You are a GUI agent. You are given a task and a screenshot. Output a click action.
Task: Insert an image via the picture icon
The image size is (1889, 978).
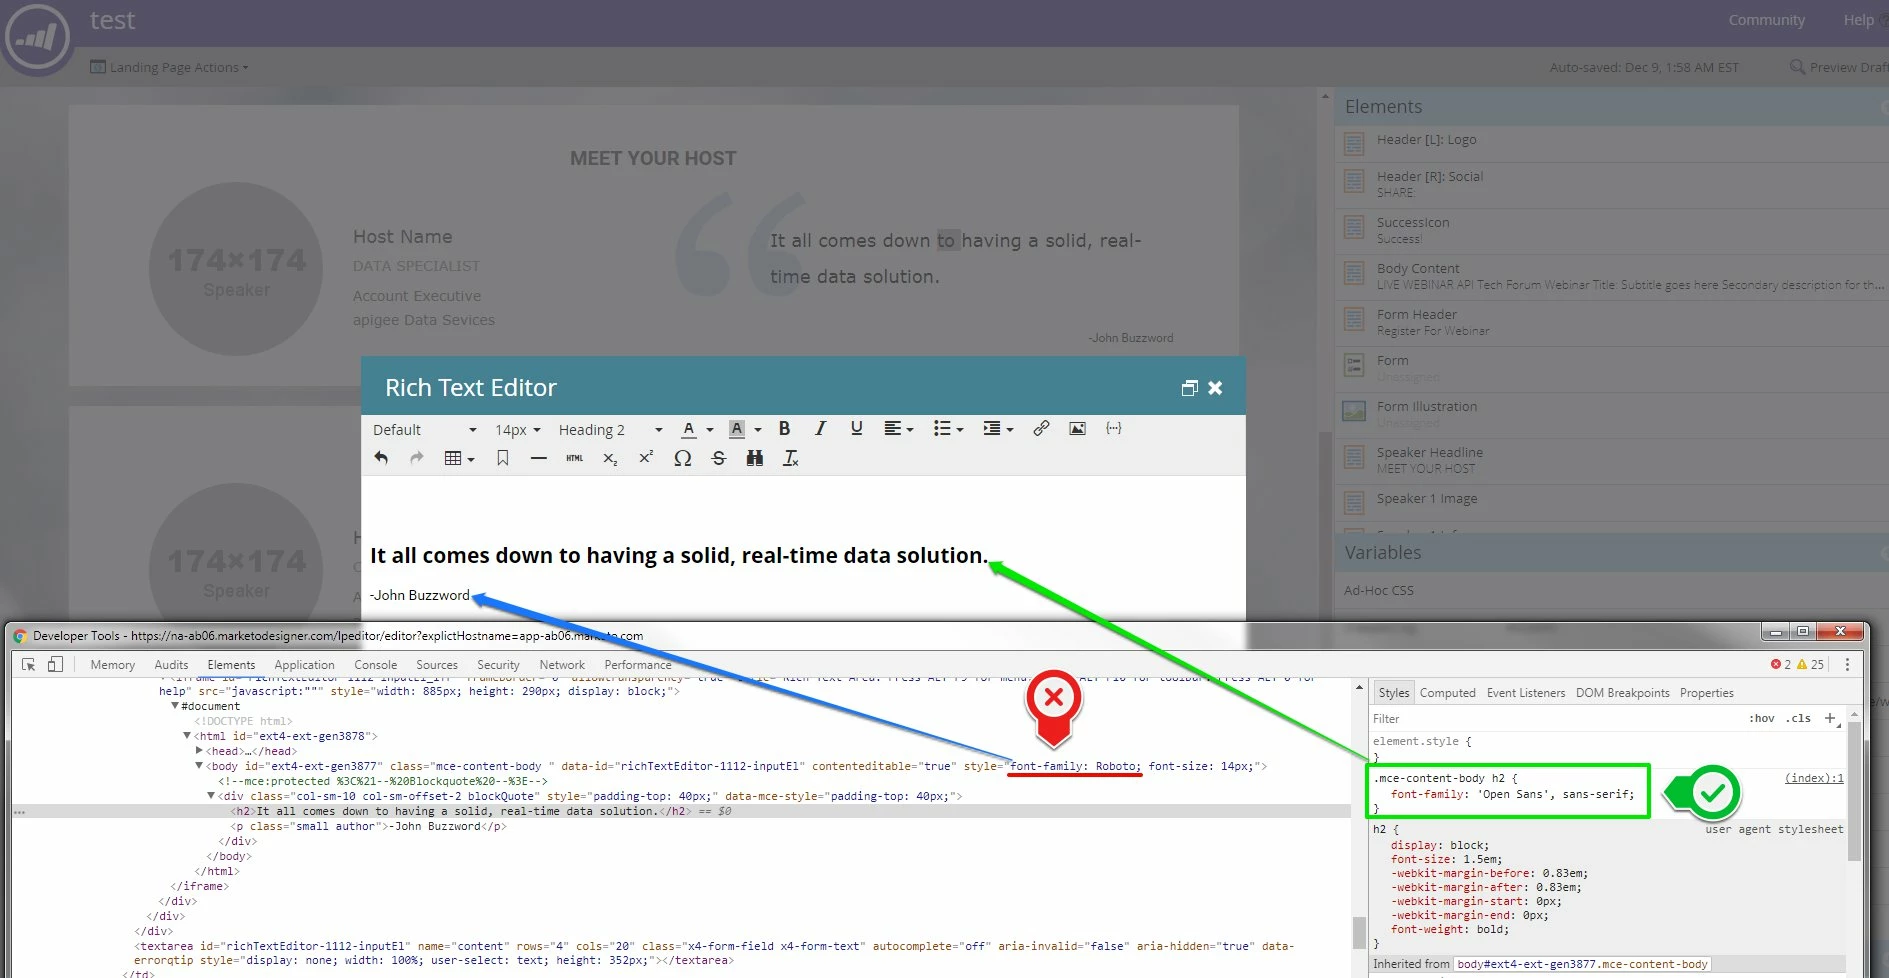click(x=1077, y=428)
